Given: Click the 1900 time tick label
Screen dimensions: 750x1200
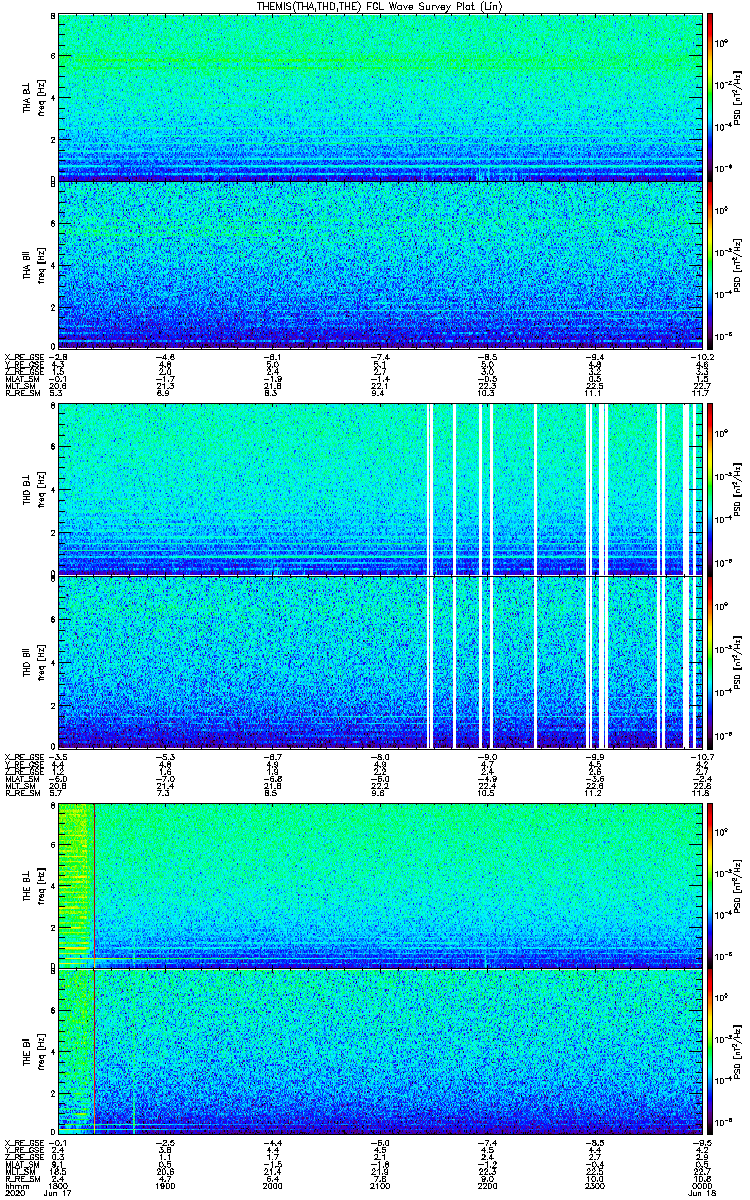Looking at the screenshot, I should tap(165, 1187).
